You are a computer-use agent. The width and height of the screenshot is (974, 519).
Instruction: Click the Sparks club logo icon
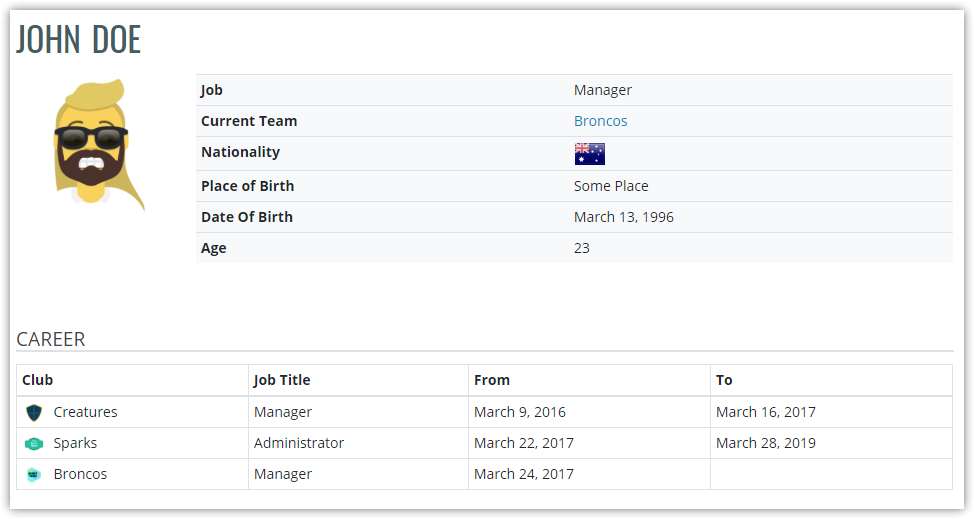(x=34, y=443)
